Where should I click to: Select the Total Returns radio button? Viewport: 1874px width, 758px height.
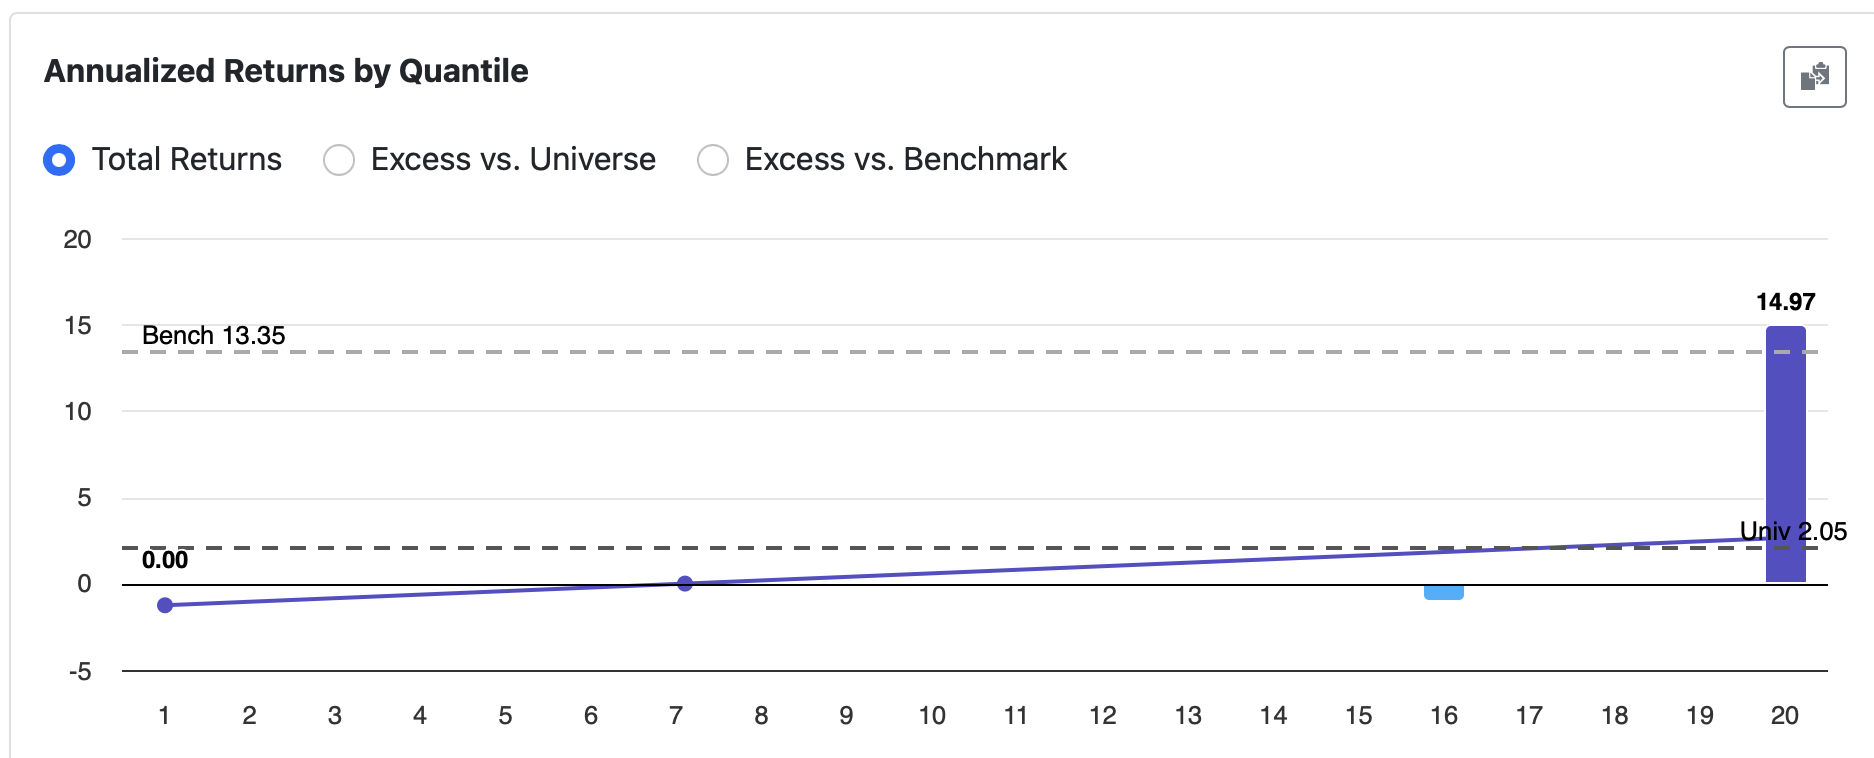coord(59,160)
